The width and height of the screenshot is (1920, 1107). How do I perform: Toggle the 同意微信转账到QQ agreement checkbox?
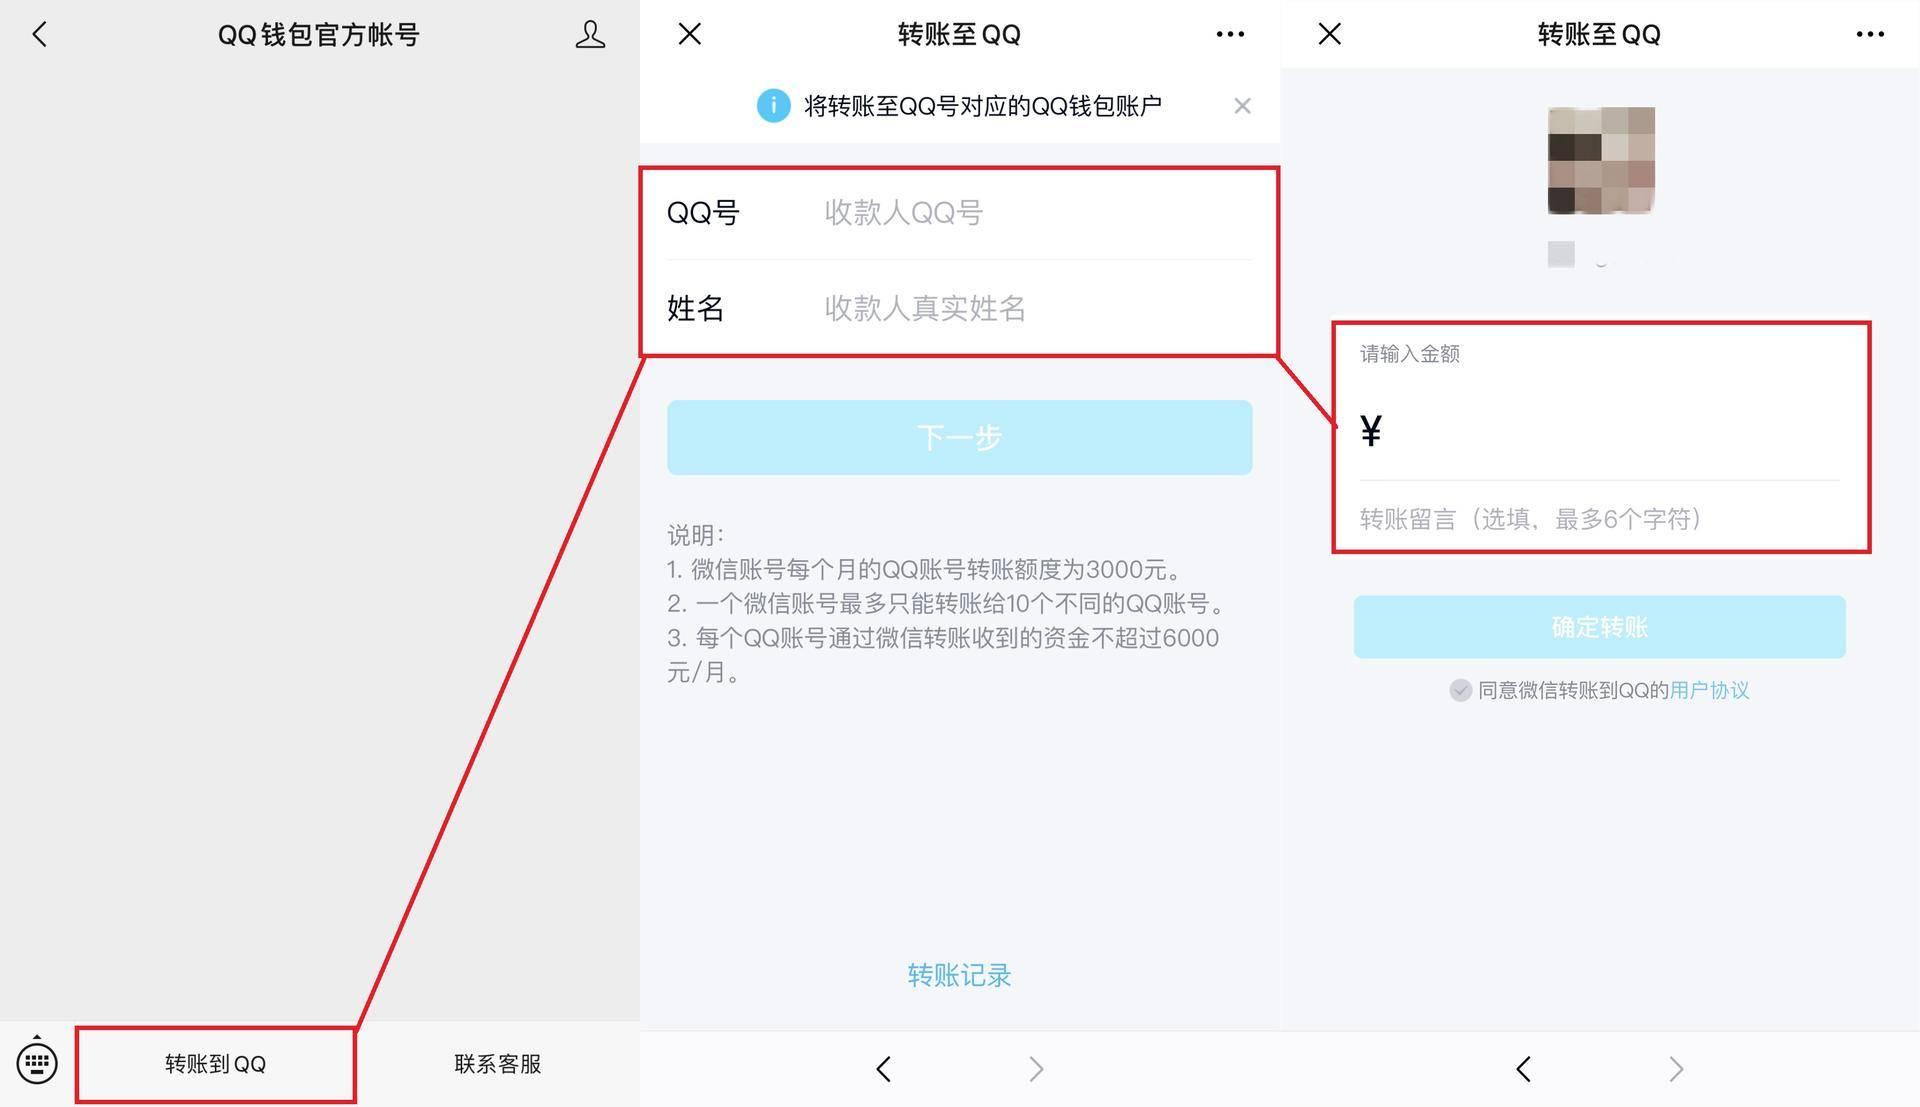coord(1460,690)
